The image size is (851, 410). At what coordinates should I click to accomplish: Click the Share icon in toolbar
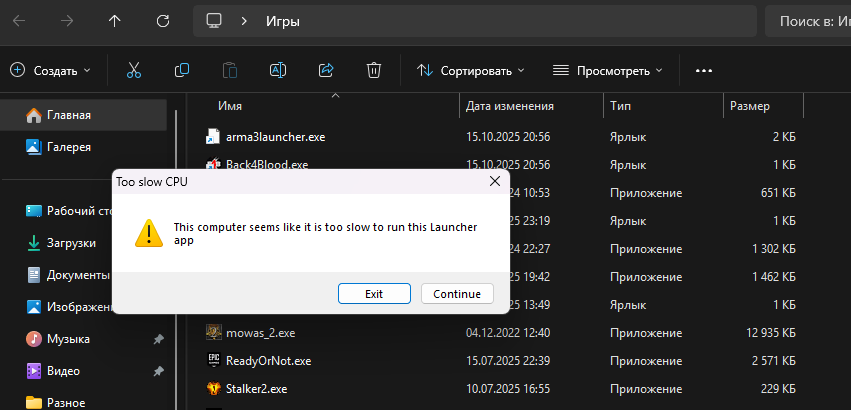pyautogui.click(x=326, y=70)
